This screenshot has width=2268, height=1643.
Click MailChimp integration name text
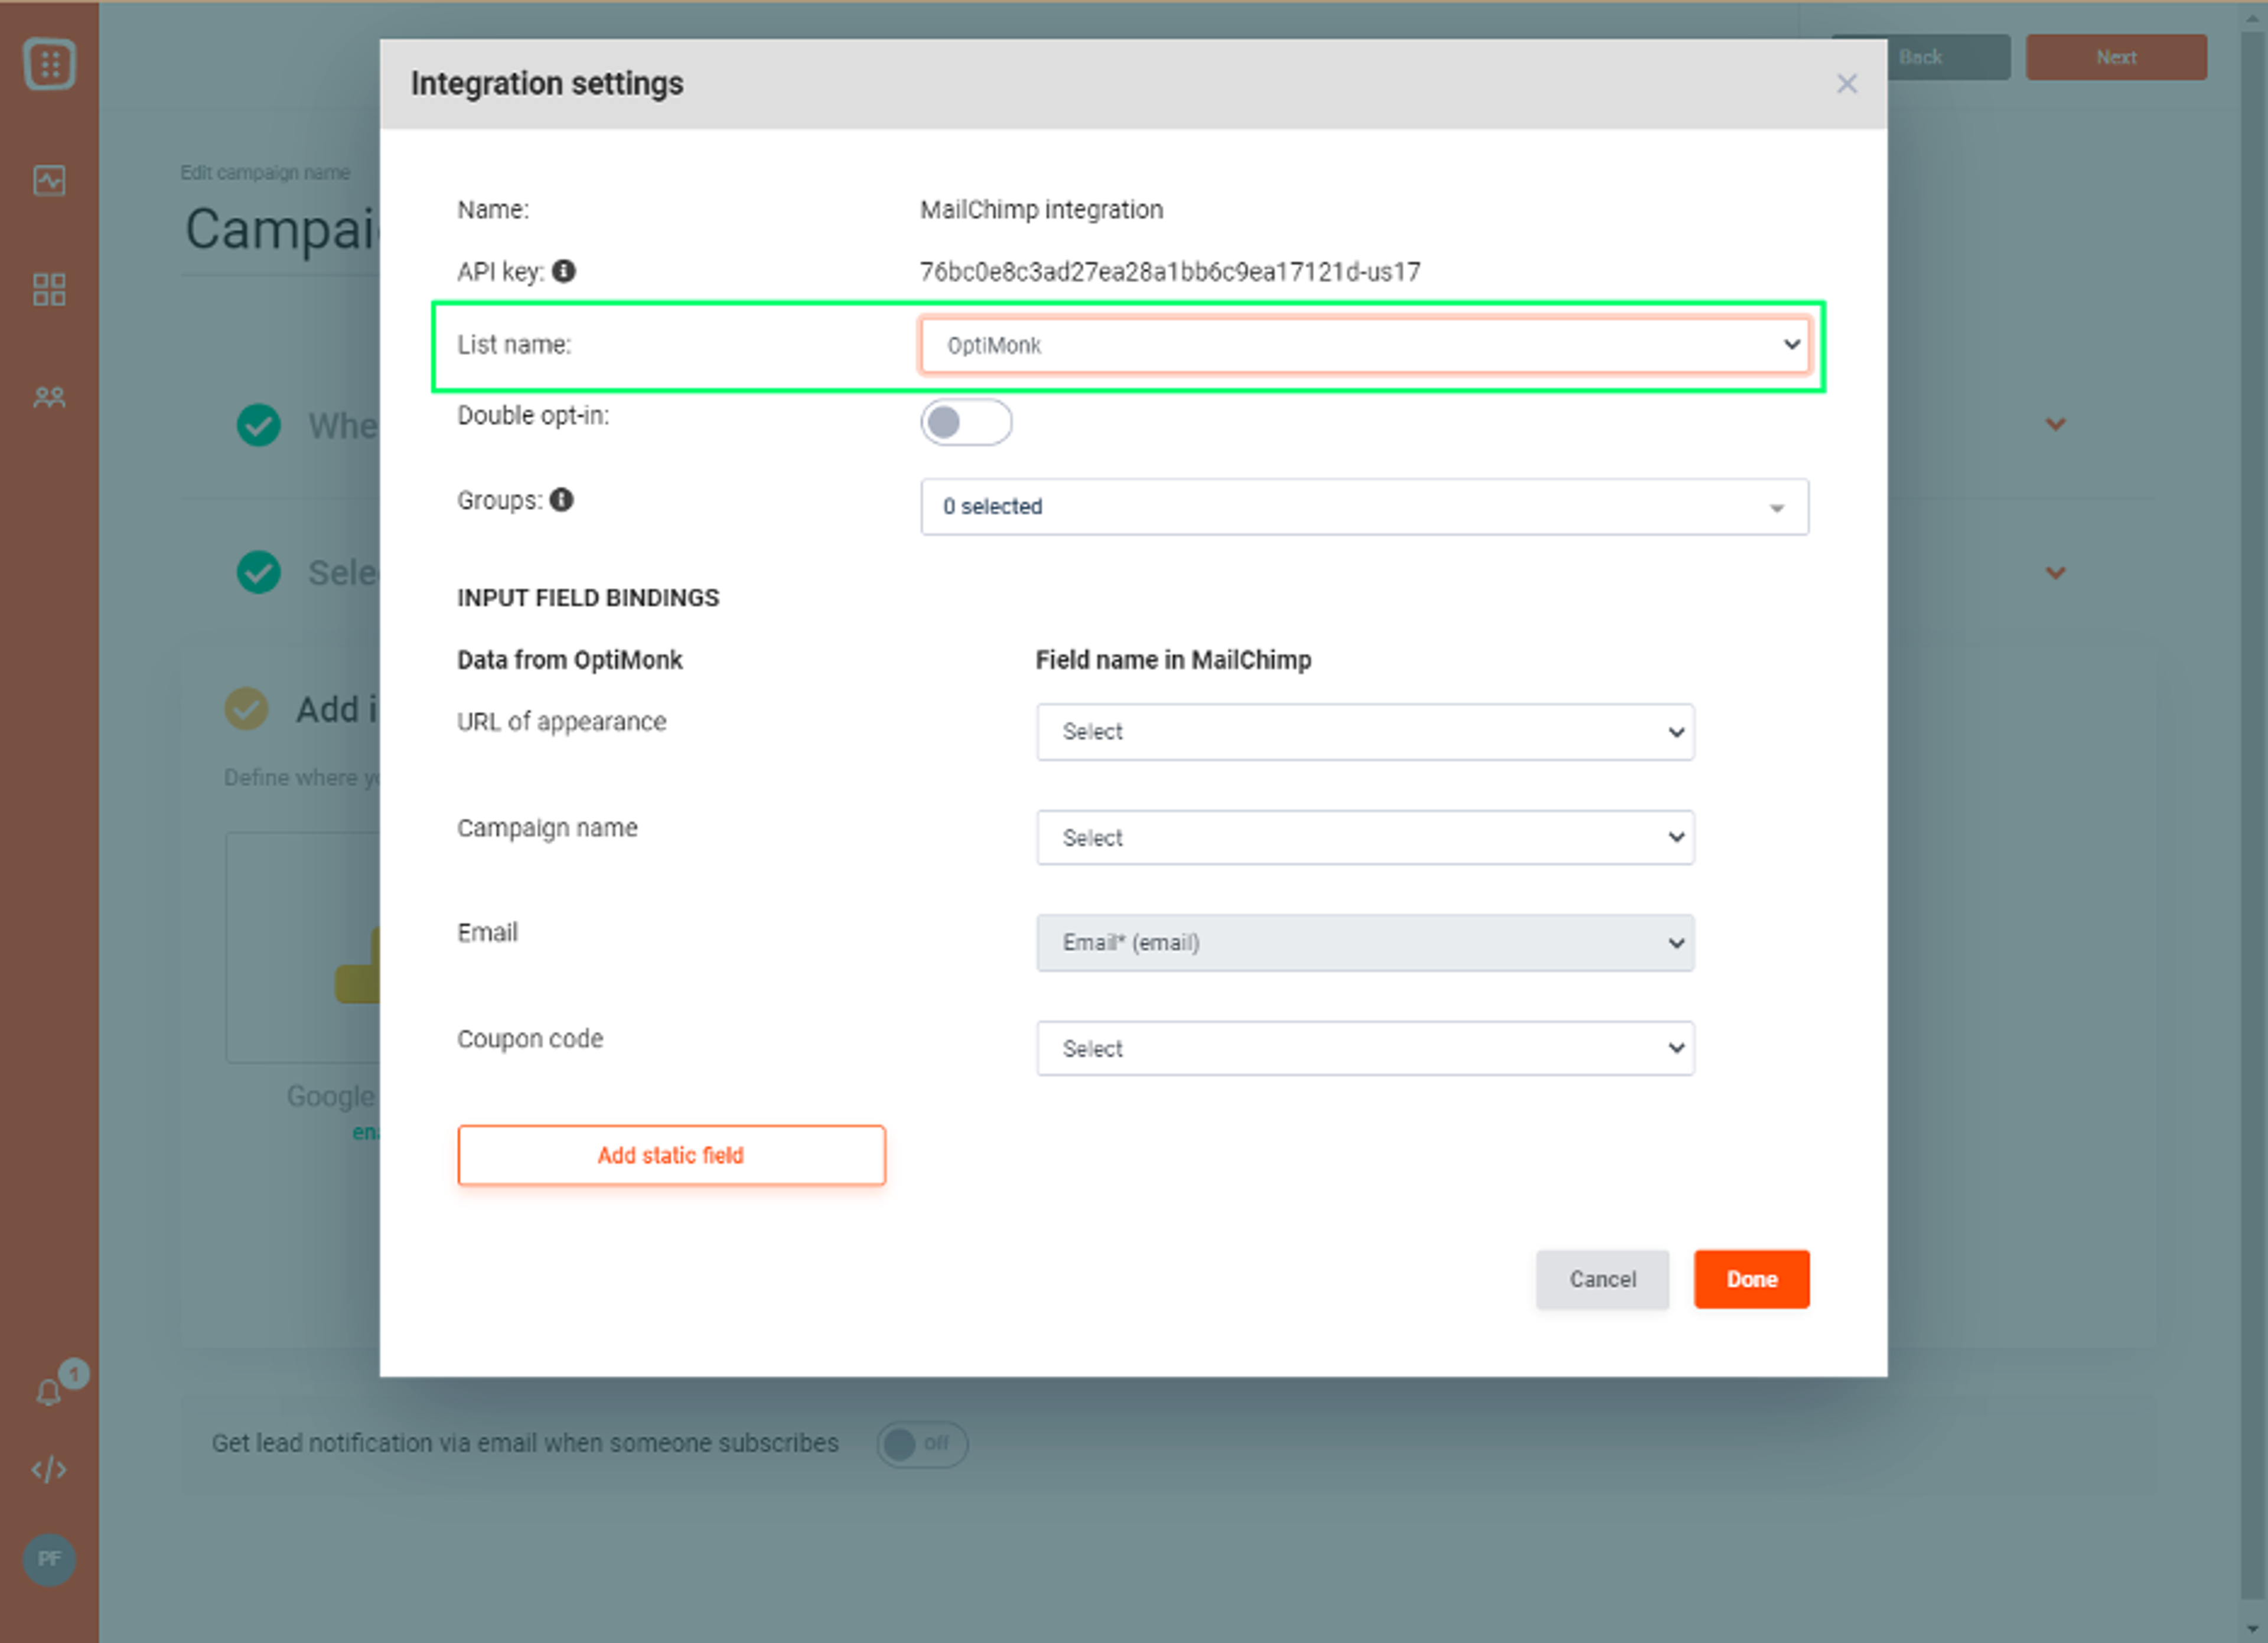pyautogui.click(x=1041, y=210)
